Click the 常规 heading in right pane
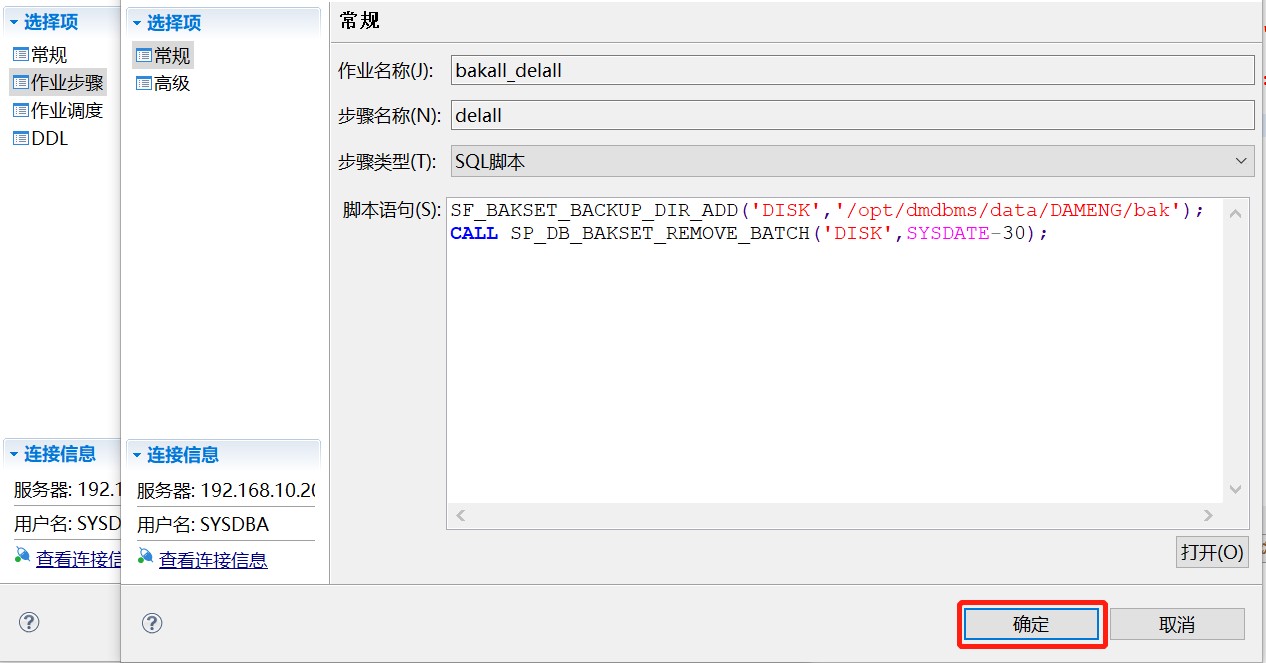This screenshot has height=663, width=1266. point(360,21)
